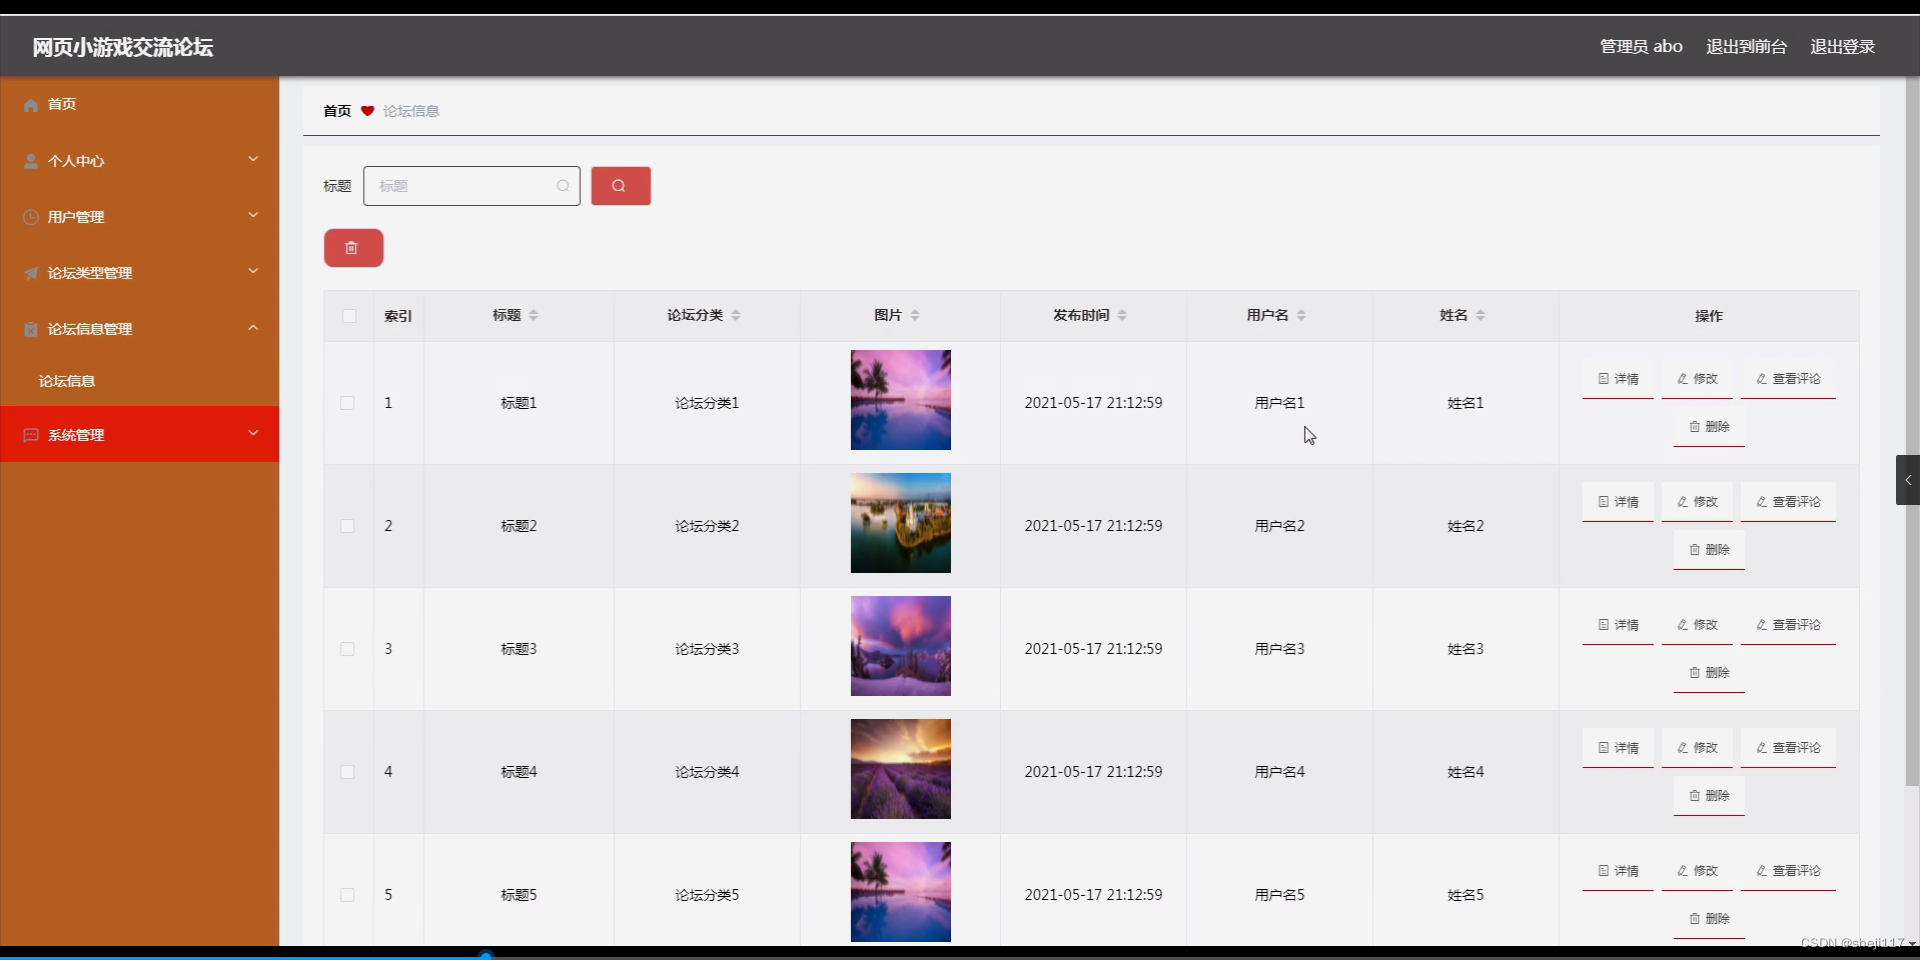The height and width of the screenshot is (960, 1920).
Task: Click 查看评论 for 标题4
Action: [1788, 748]
